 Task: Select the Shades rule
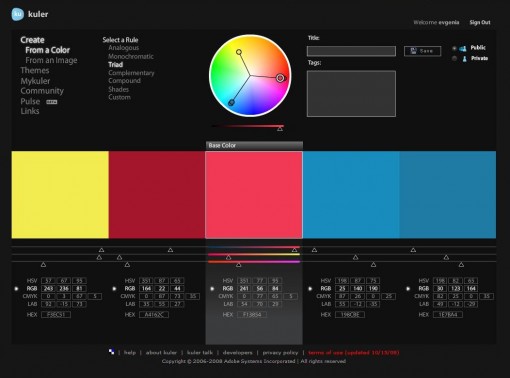(118, 89)
